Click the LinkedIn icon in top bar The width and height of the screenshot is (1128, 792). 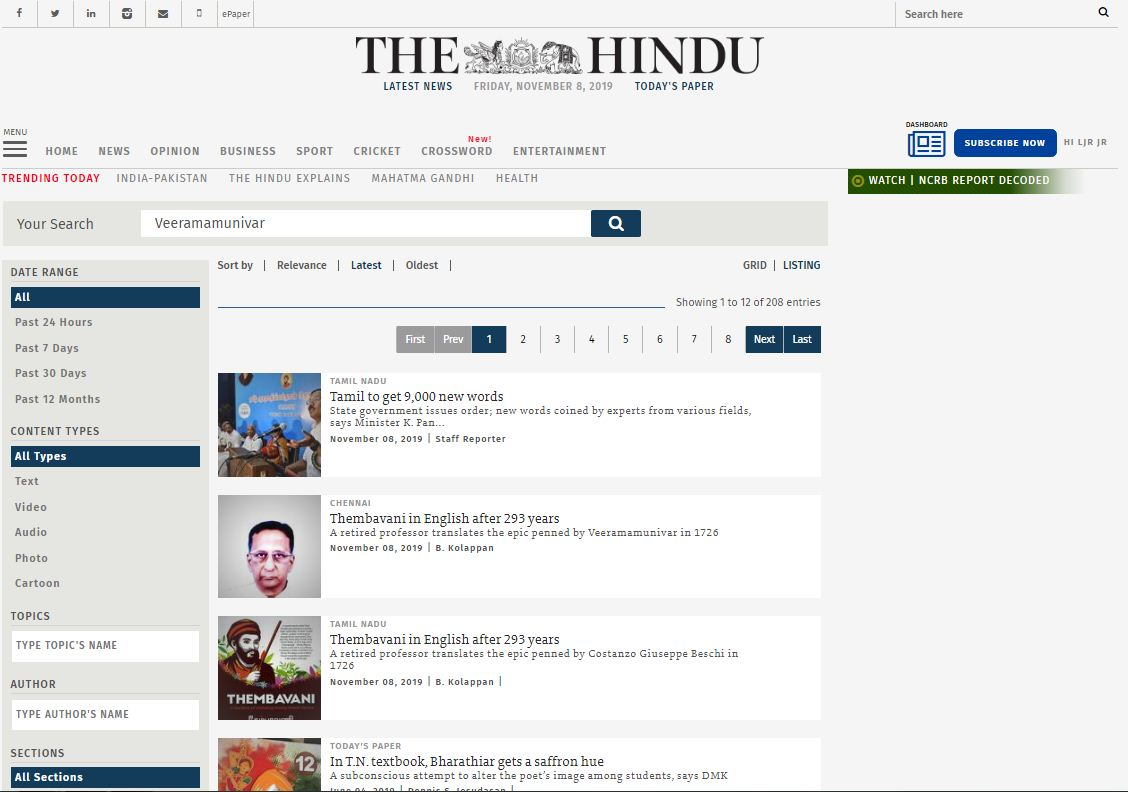click(91, 13)
